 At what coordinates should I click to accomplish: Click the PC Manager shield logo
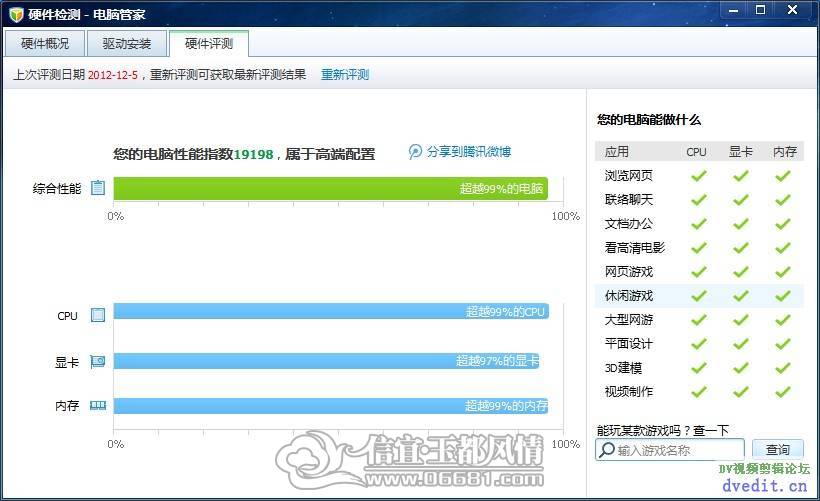16,14
